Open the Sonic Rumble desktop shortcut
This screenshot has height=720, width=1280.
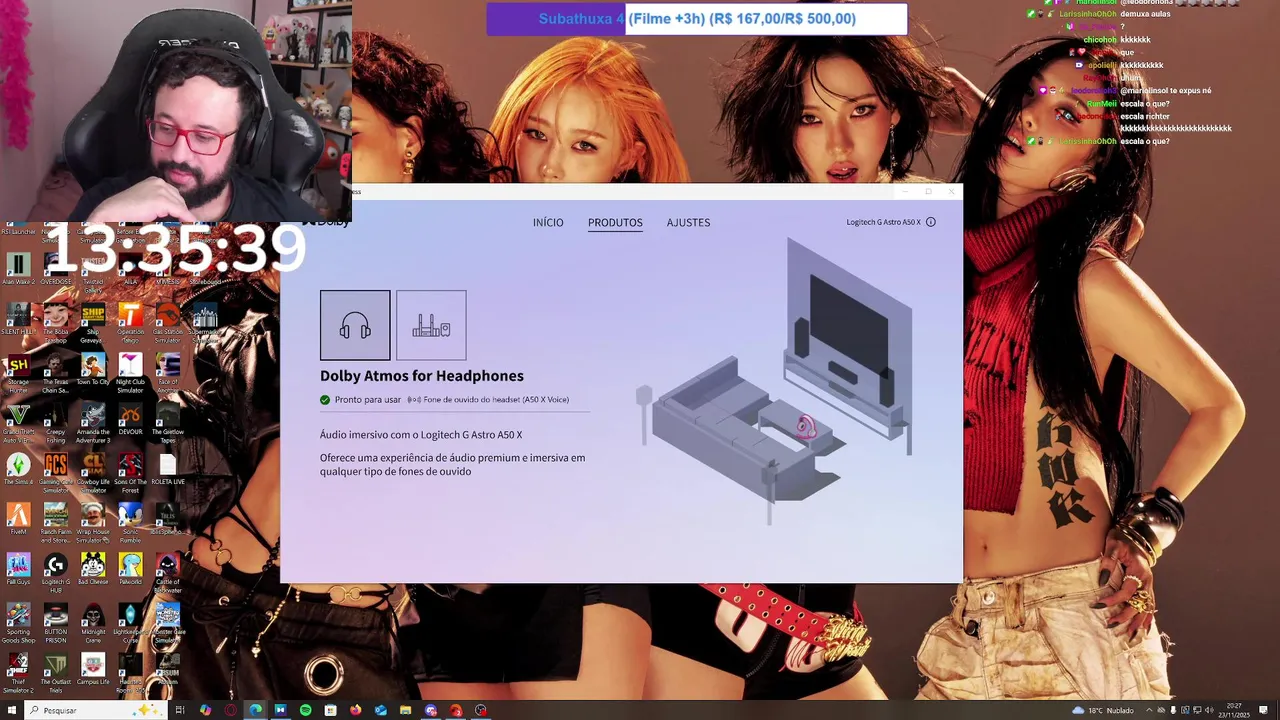131,522
